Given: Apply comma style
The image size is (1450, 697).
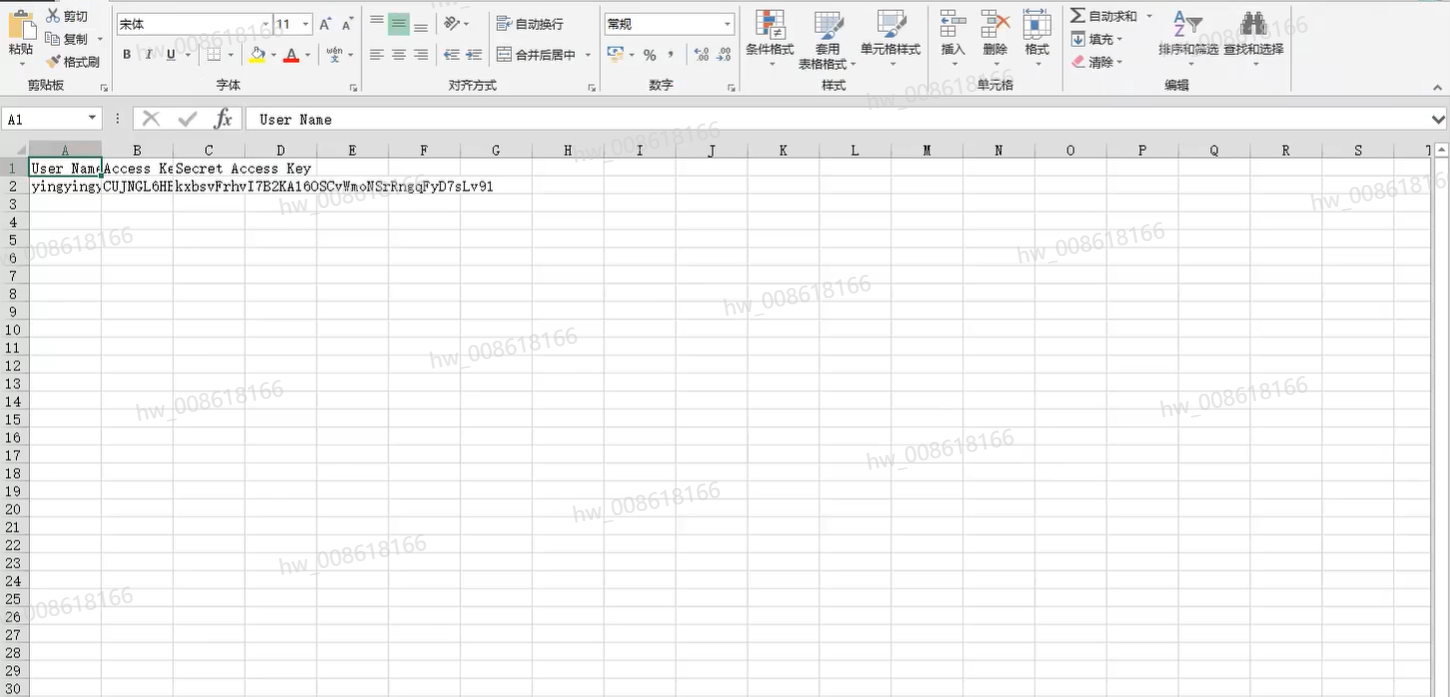Looking at the screenshot, I should coord(670,55).
